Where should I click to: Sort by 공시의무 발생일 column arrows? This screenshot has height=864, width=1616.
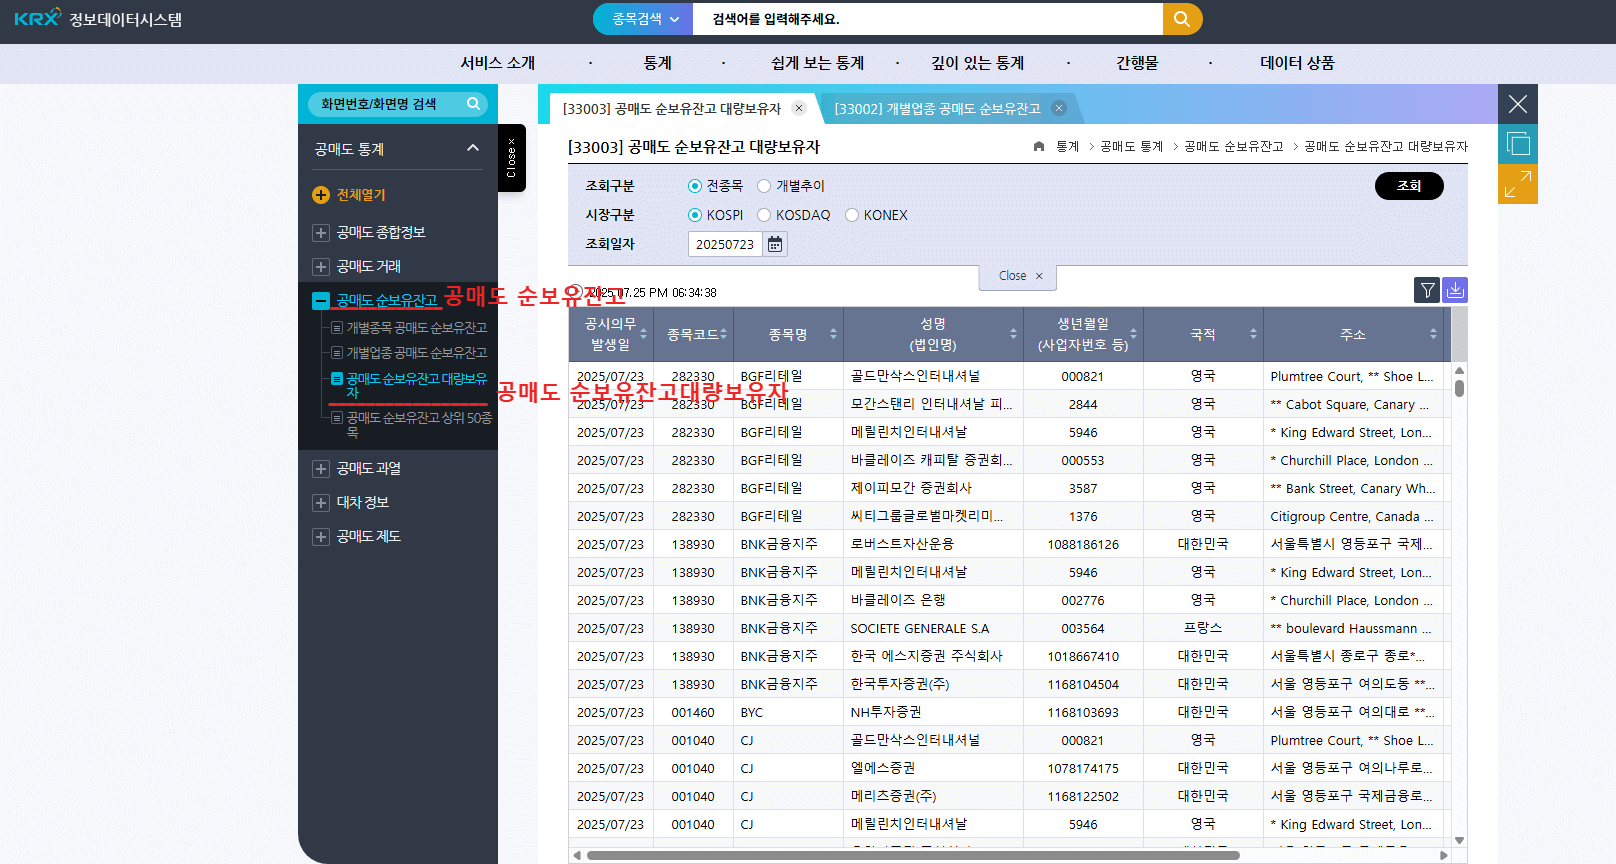click(x=644, y=334)
